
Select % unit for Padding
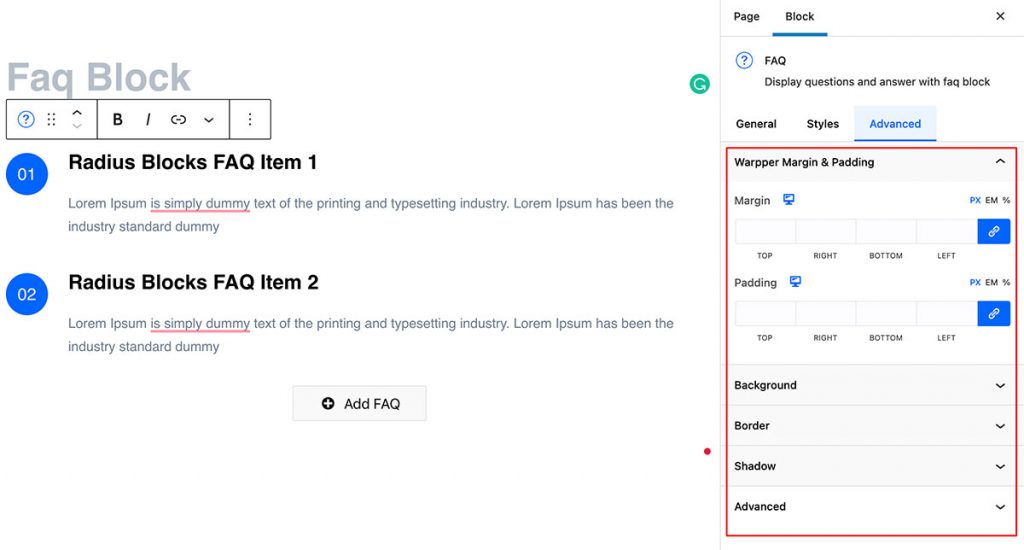tap(1006, 282)
